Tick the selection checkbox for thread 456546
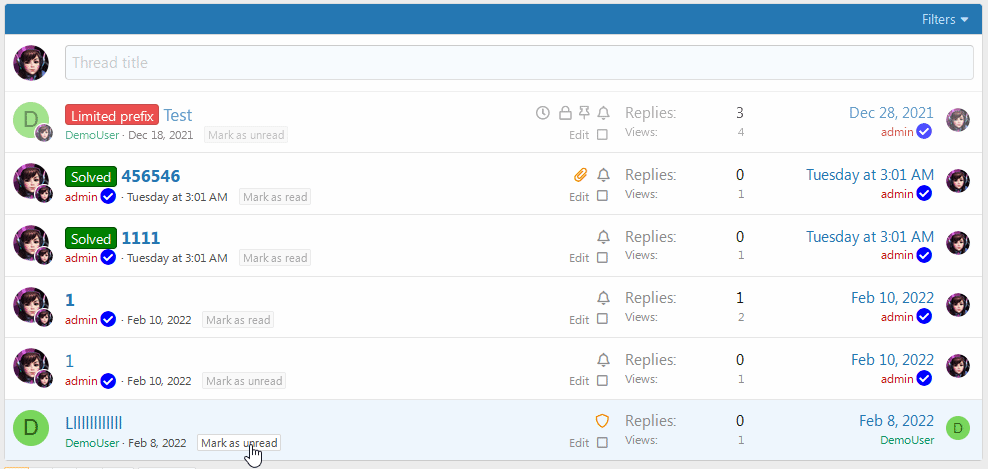The height and width of the screenshot is (469, 988). pos(602,197)
